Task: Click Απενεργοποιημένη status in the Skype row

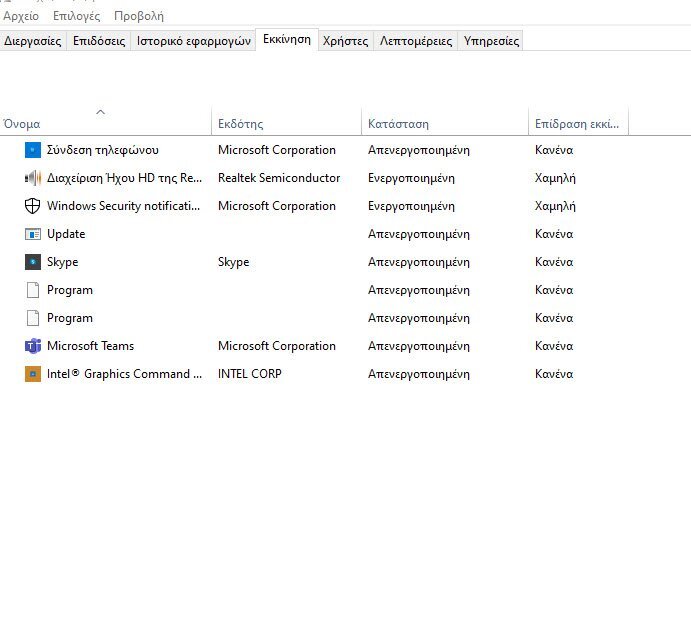Action: [x=419, y=262]
